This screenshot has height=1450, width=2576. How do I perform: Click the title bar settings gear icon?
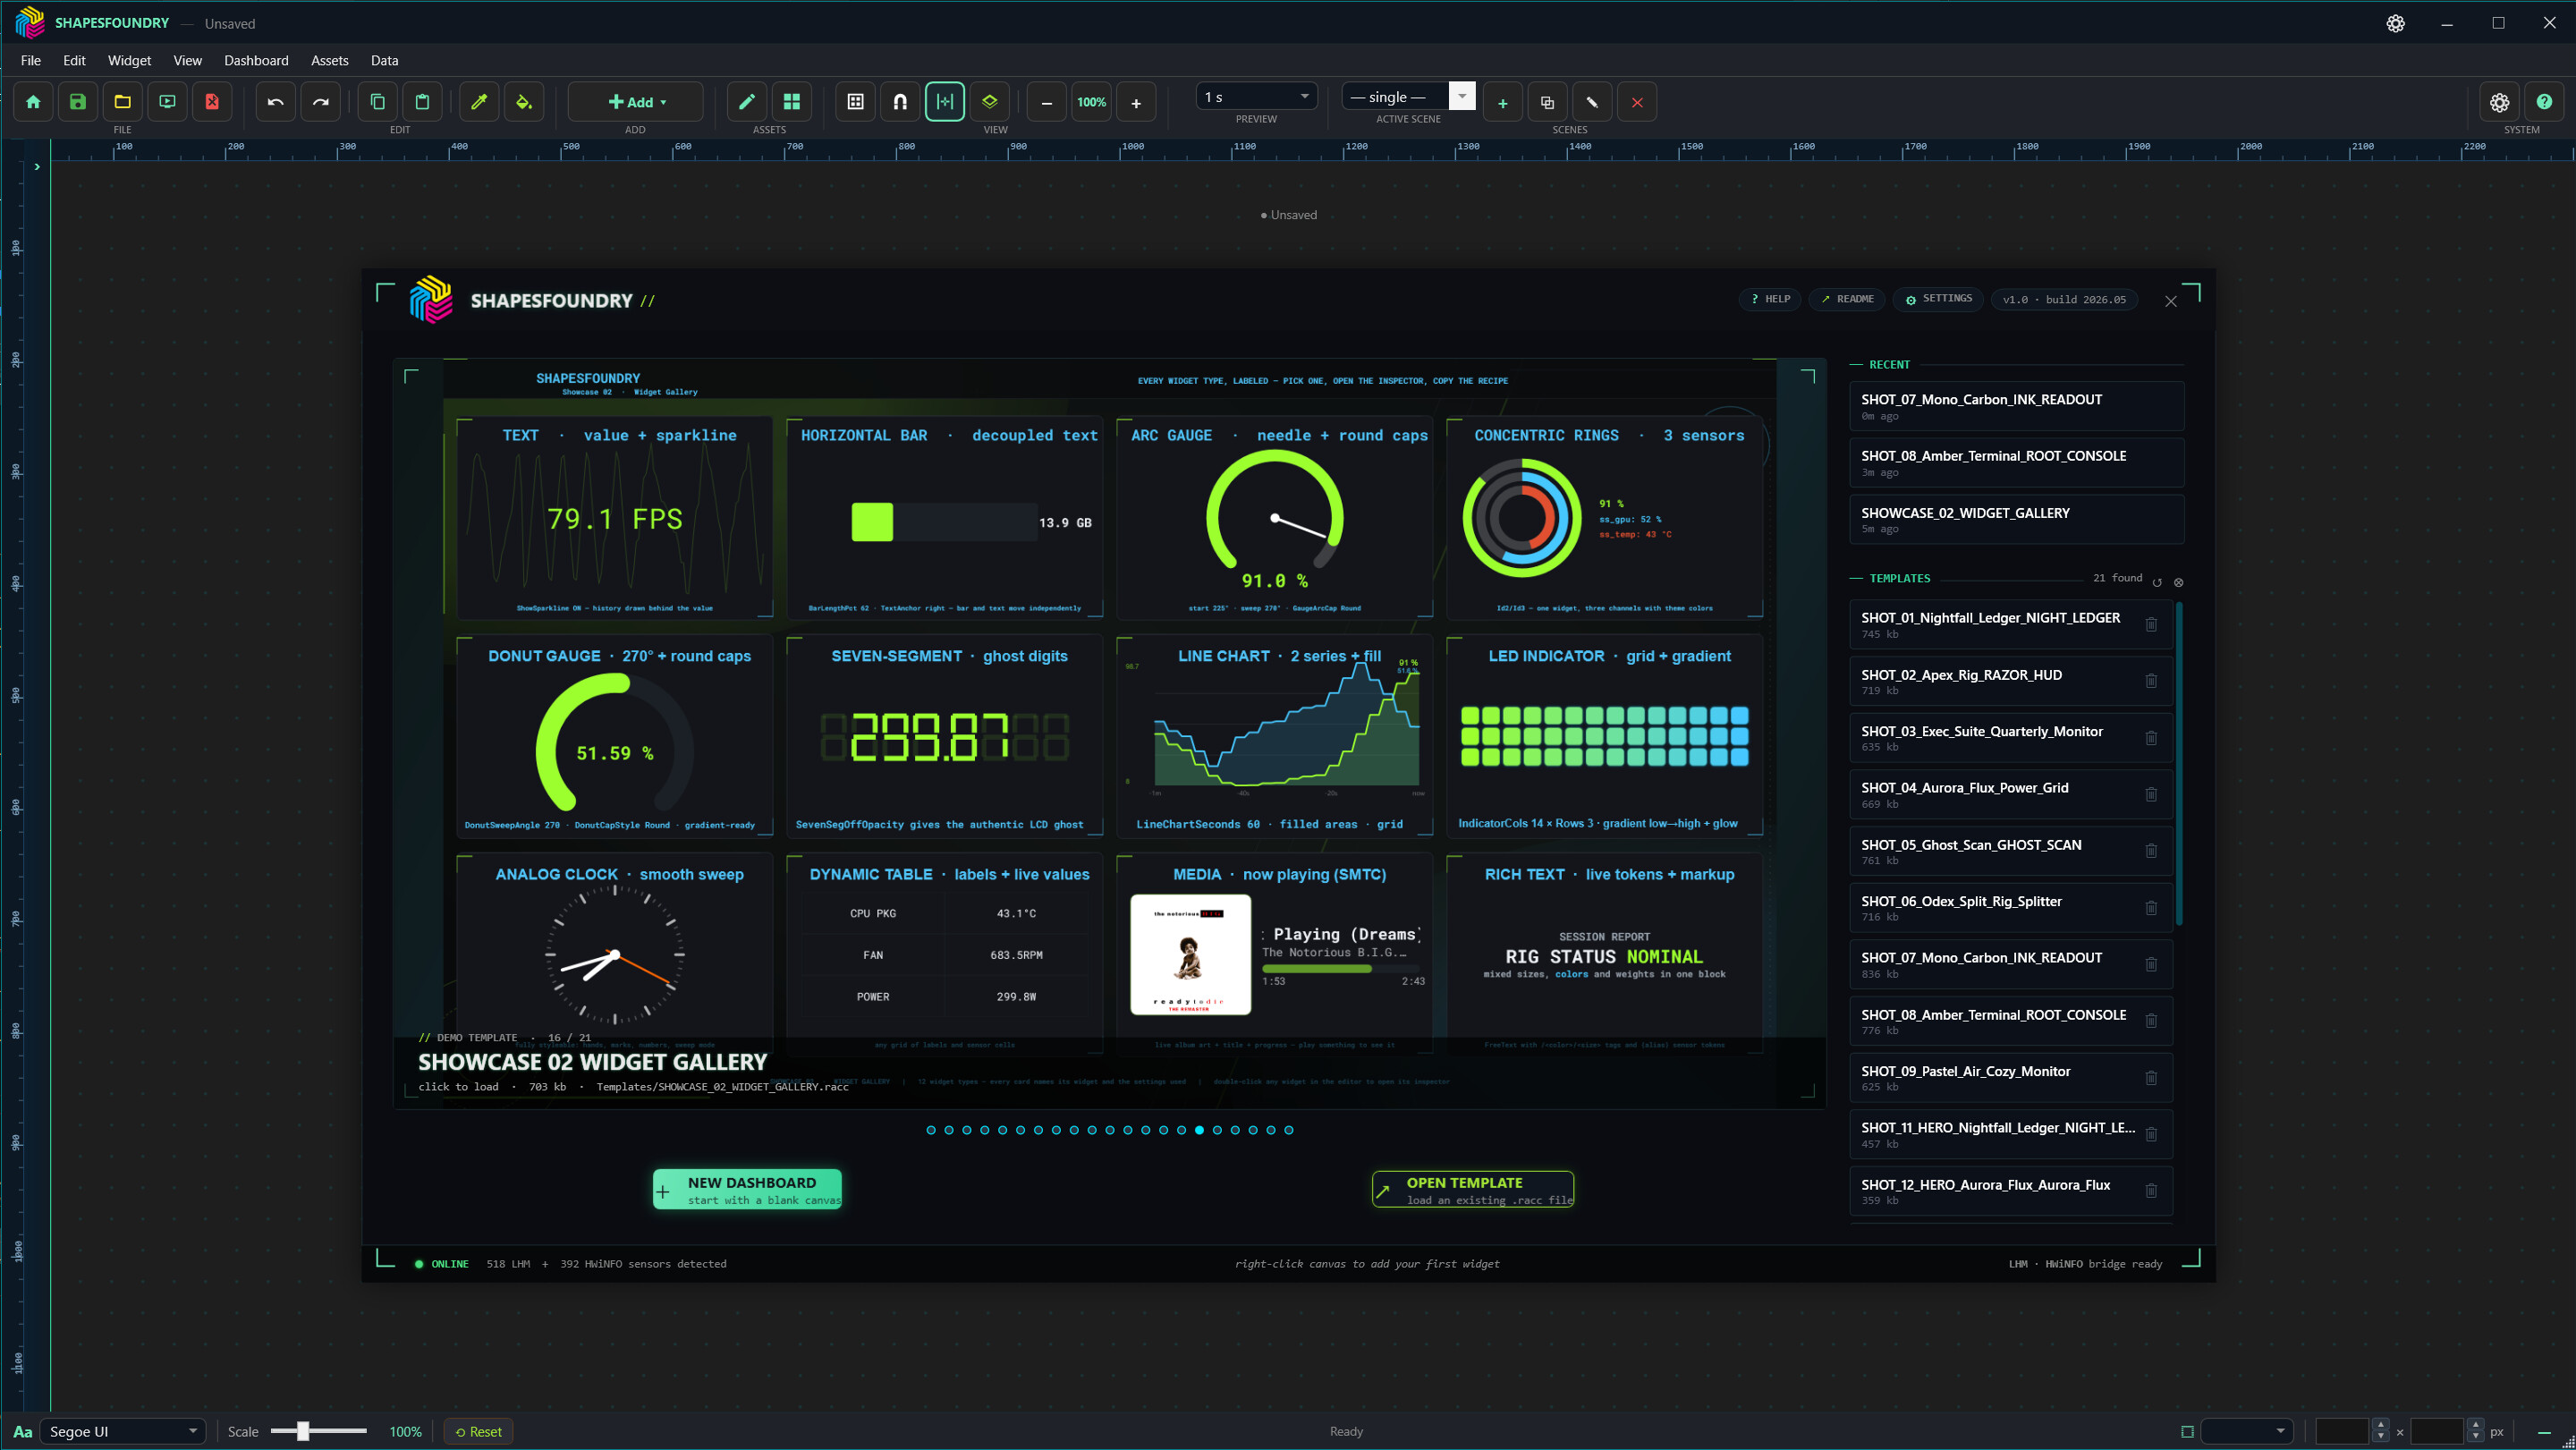pyautogui.click(x=2395, y=23)
